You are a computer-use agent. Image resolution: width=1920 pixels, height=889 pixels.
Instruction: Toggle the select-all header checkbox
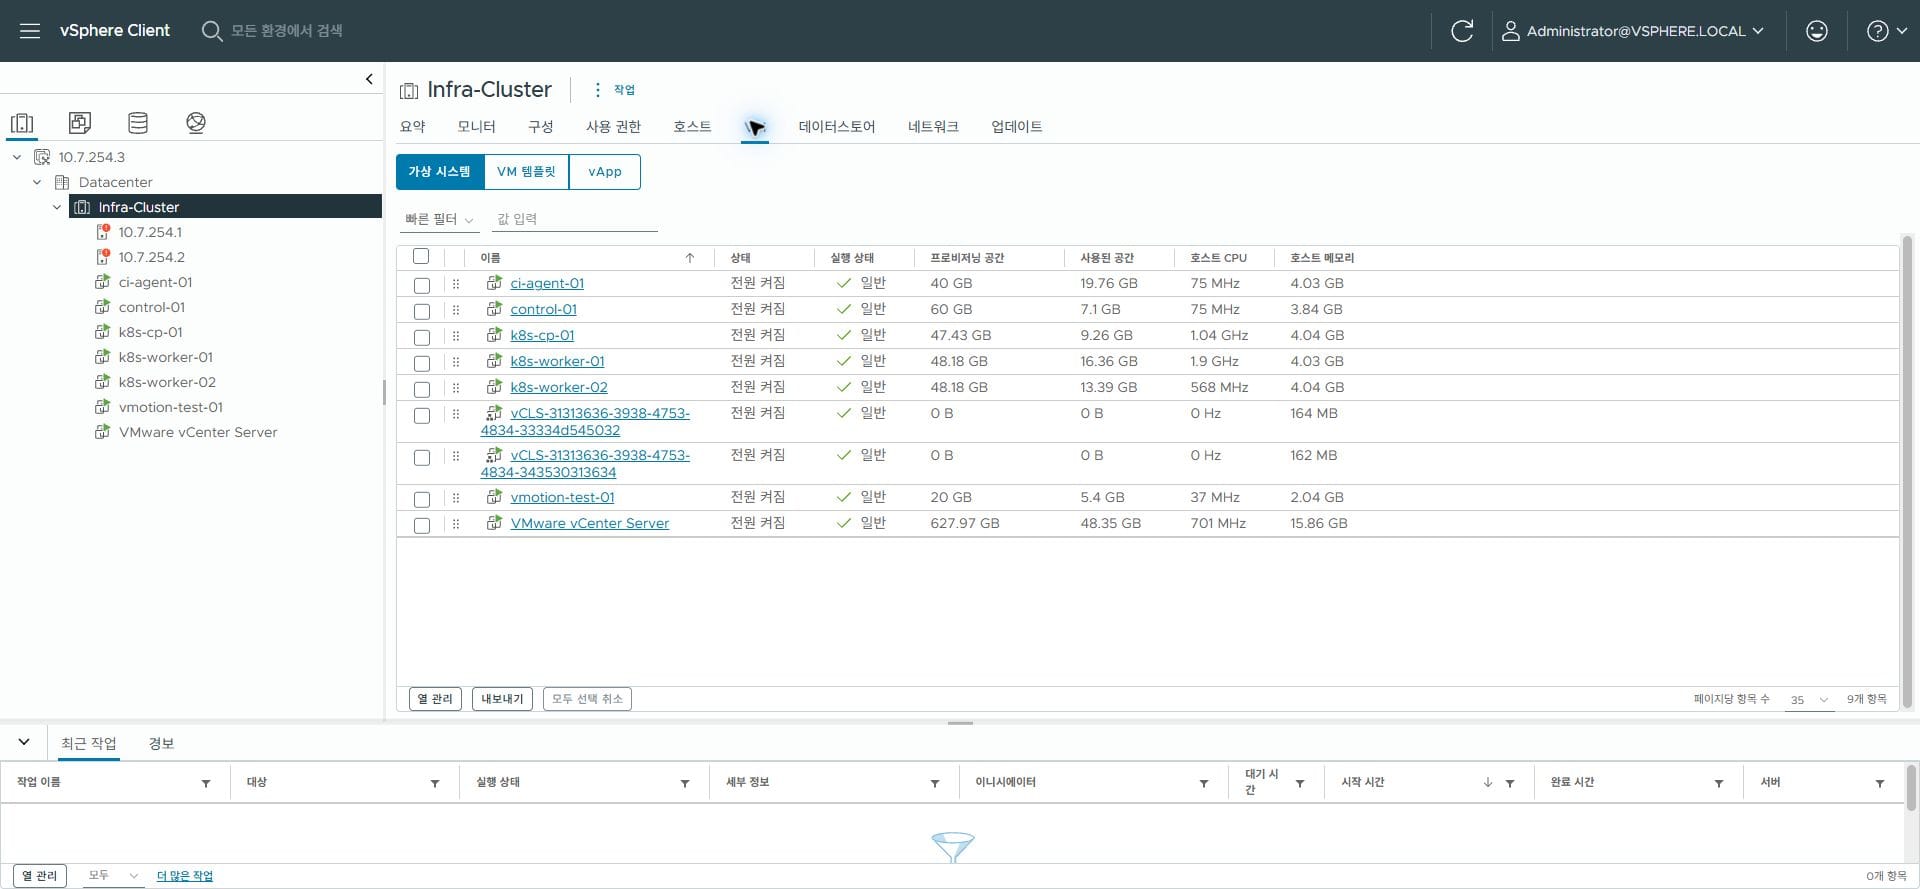pos(421,257)
